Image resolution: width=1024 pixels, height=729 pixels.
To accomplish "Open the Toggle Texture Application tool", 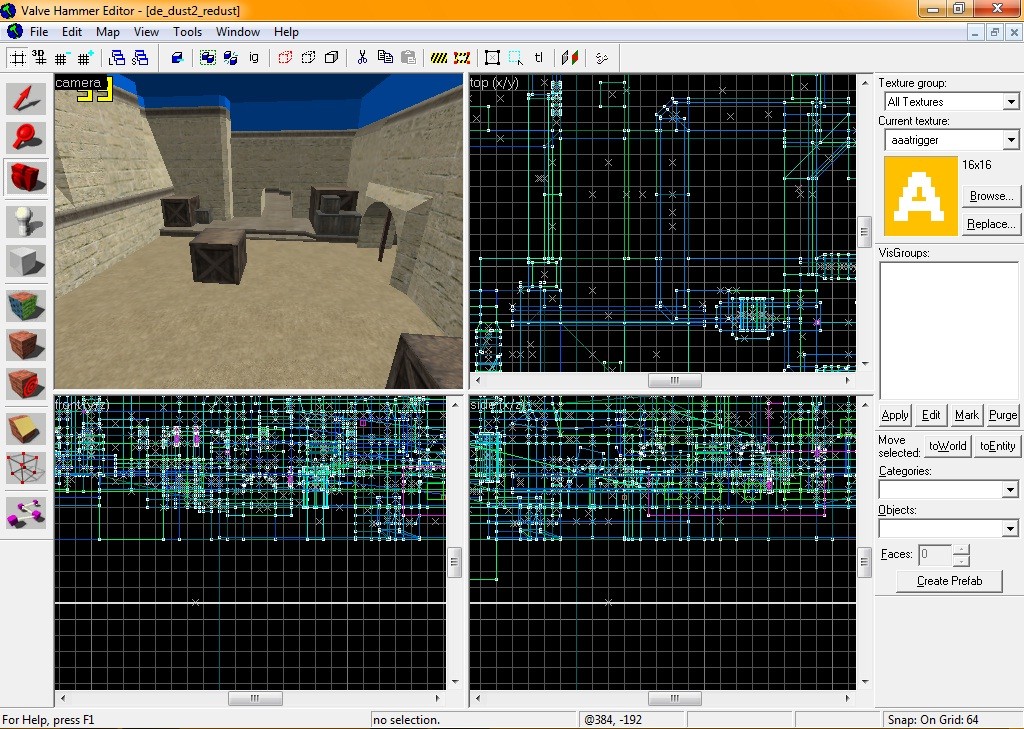I will click(27, 304).
